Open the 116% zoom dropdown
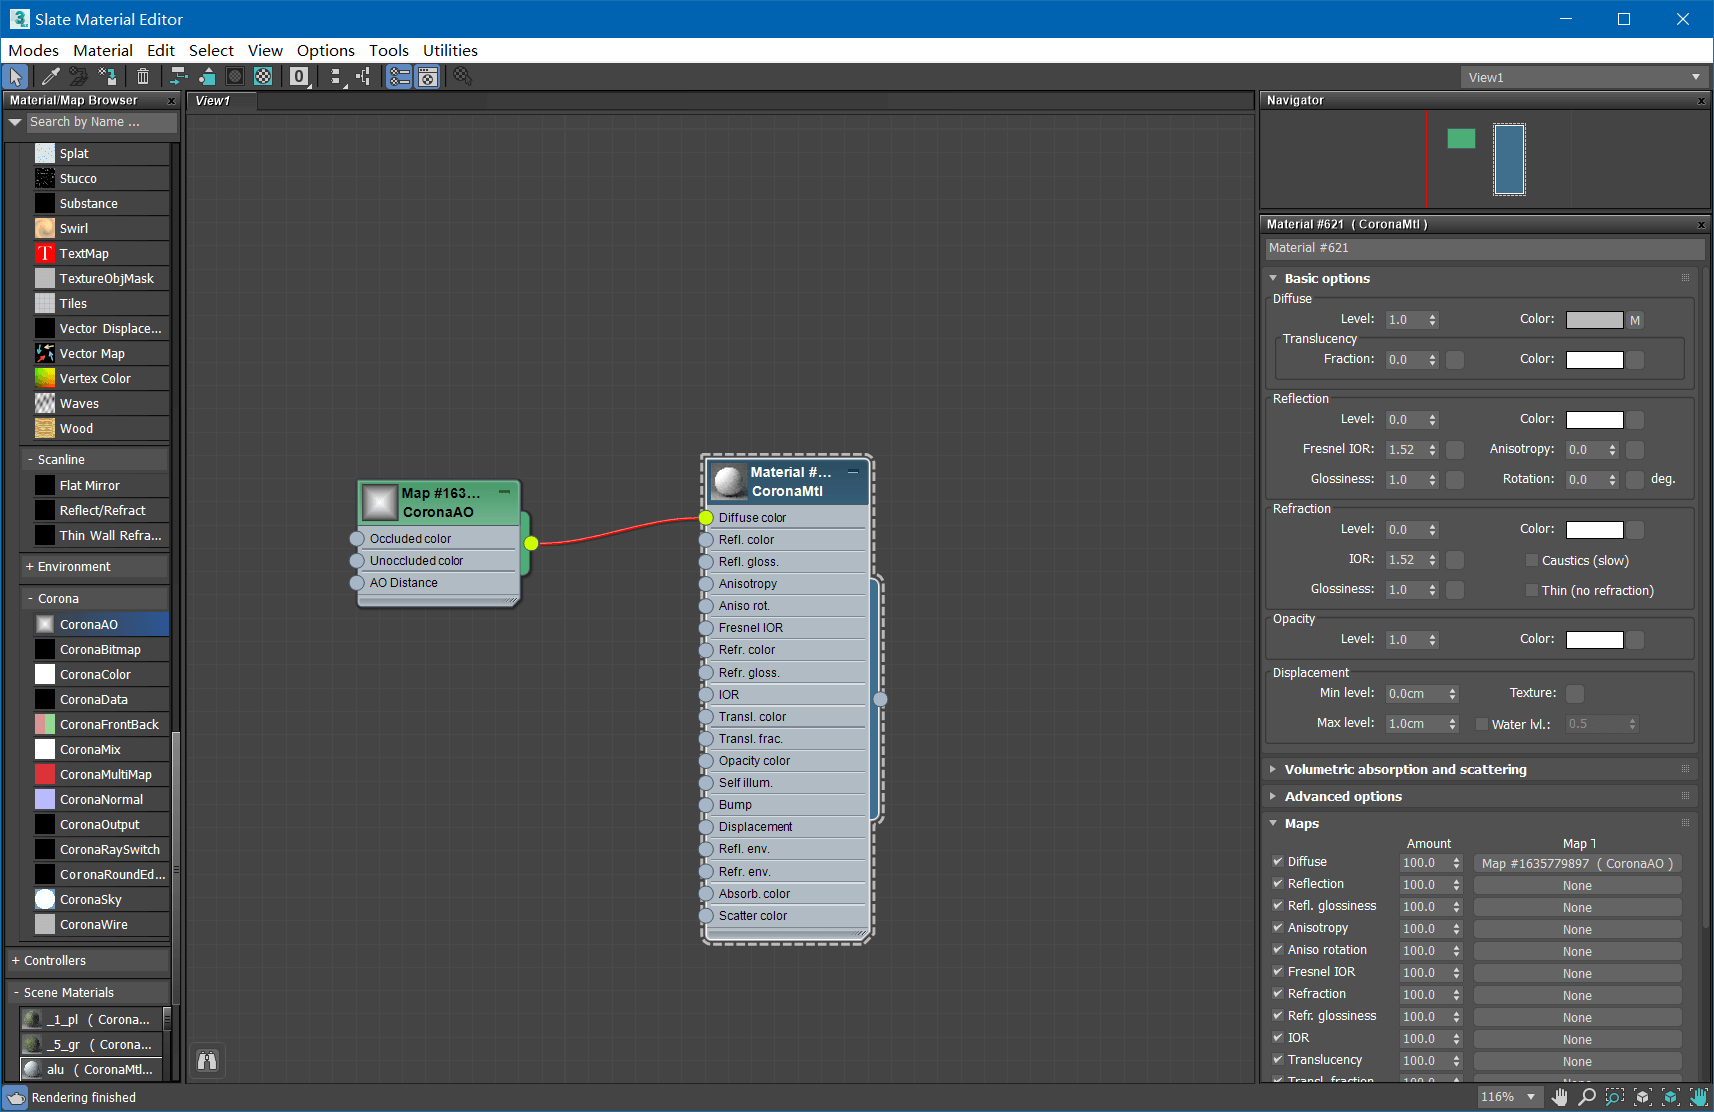The width and height of the screenshot is (1714, 1112). point(1508,1097)
